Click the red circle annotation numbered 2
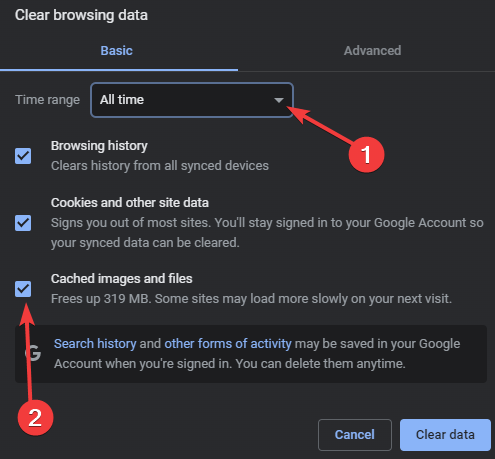 tap(35, 417)
